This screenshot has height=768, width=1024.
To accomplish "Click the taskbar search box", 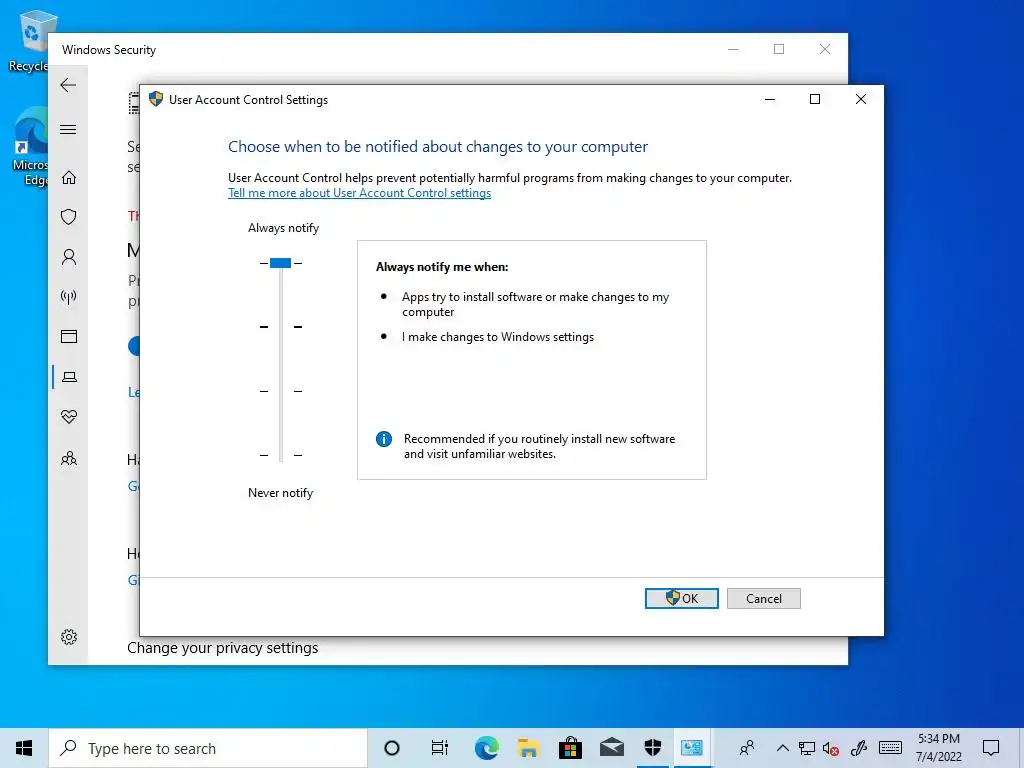I will pos(208,748).
